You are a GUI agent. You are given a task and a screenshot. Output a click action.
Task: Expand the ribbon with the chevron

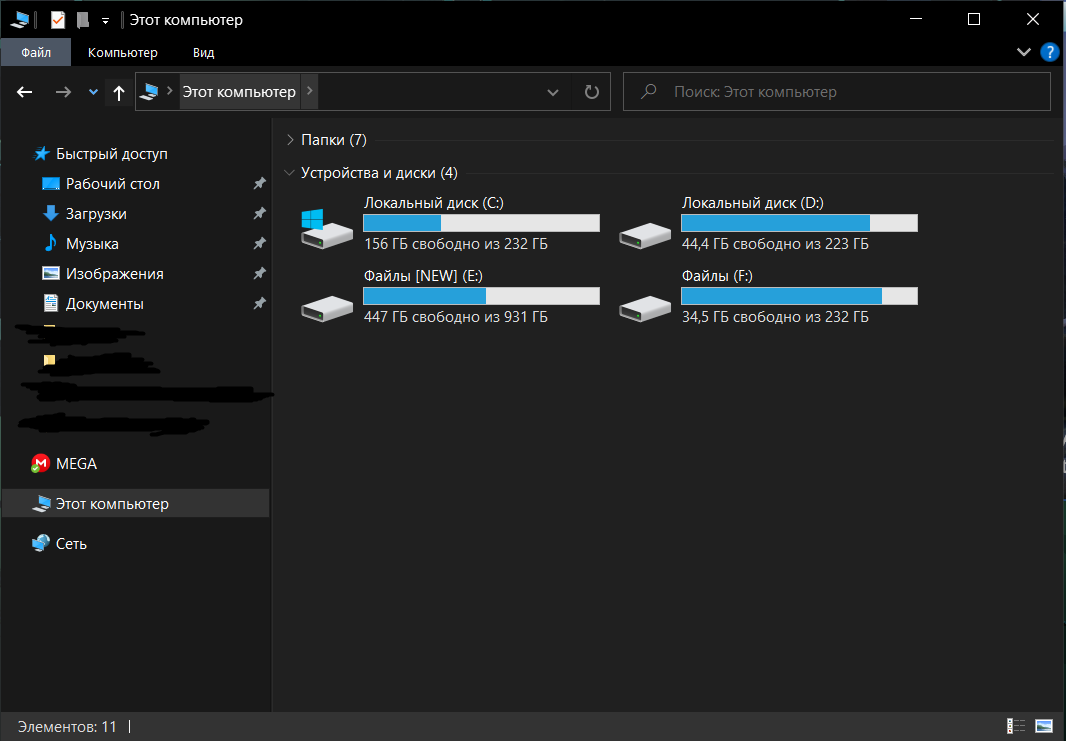coord(1023,52)
